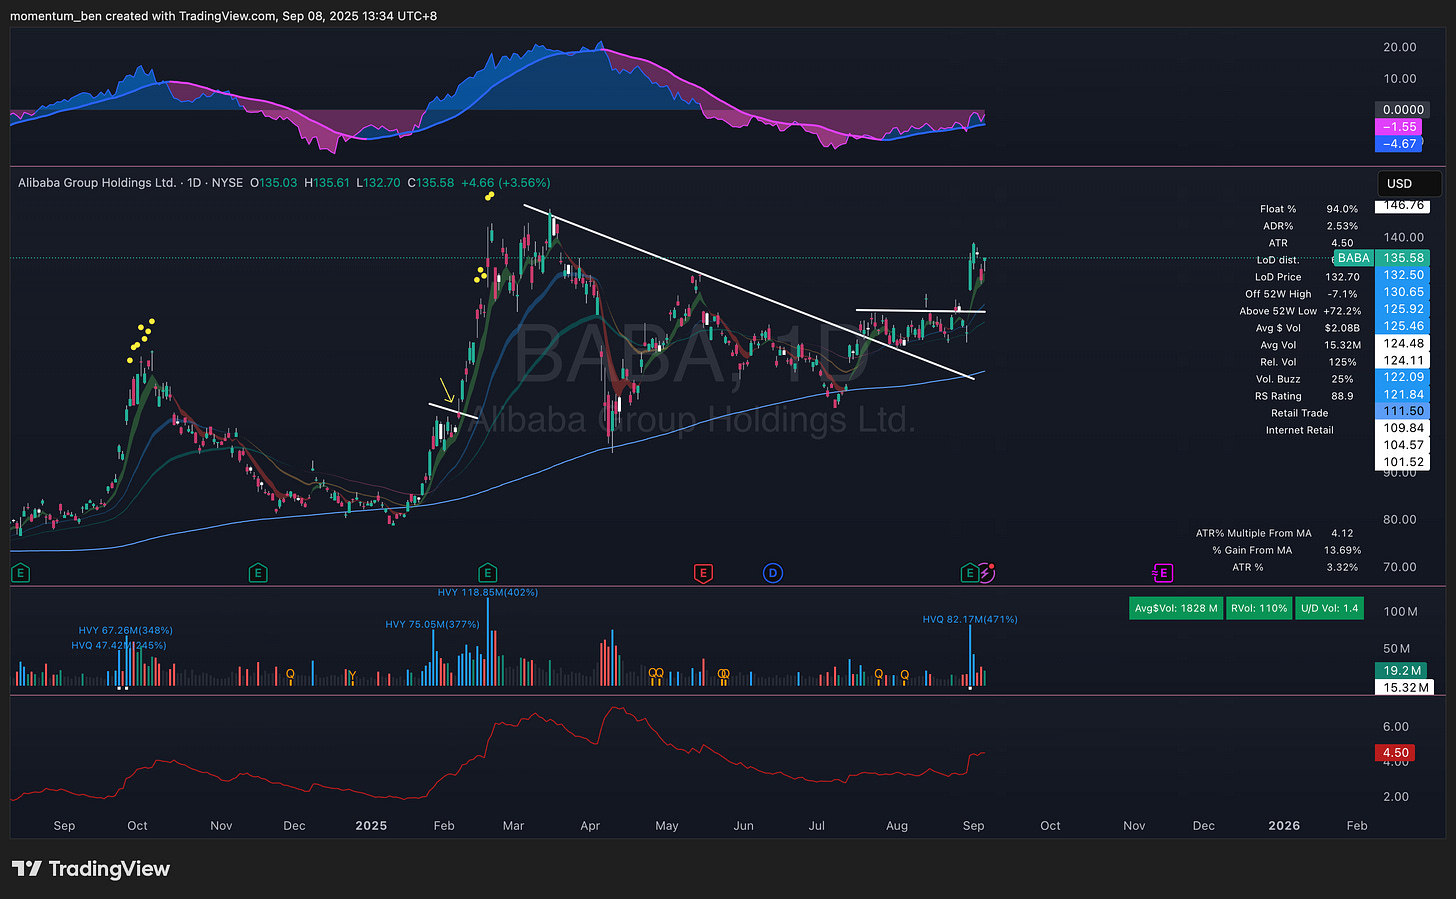Click the 0.0000 indicator zero label
Viewport: 1456px width, 899px height.
[x=1403, y=110]
